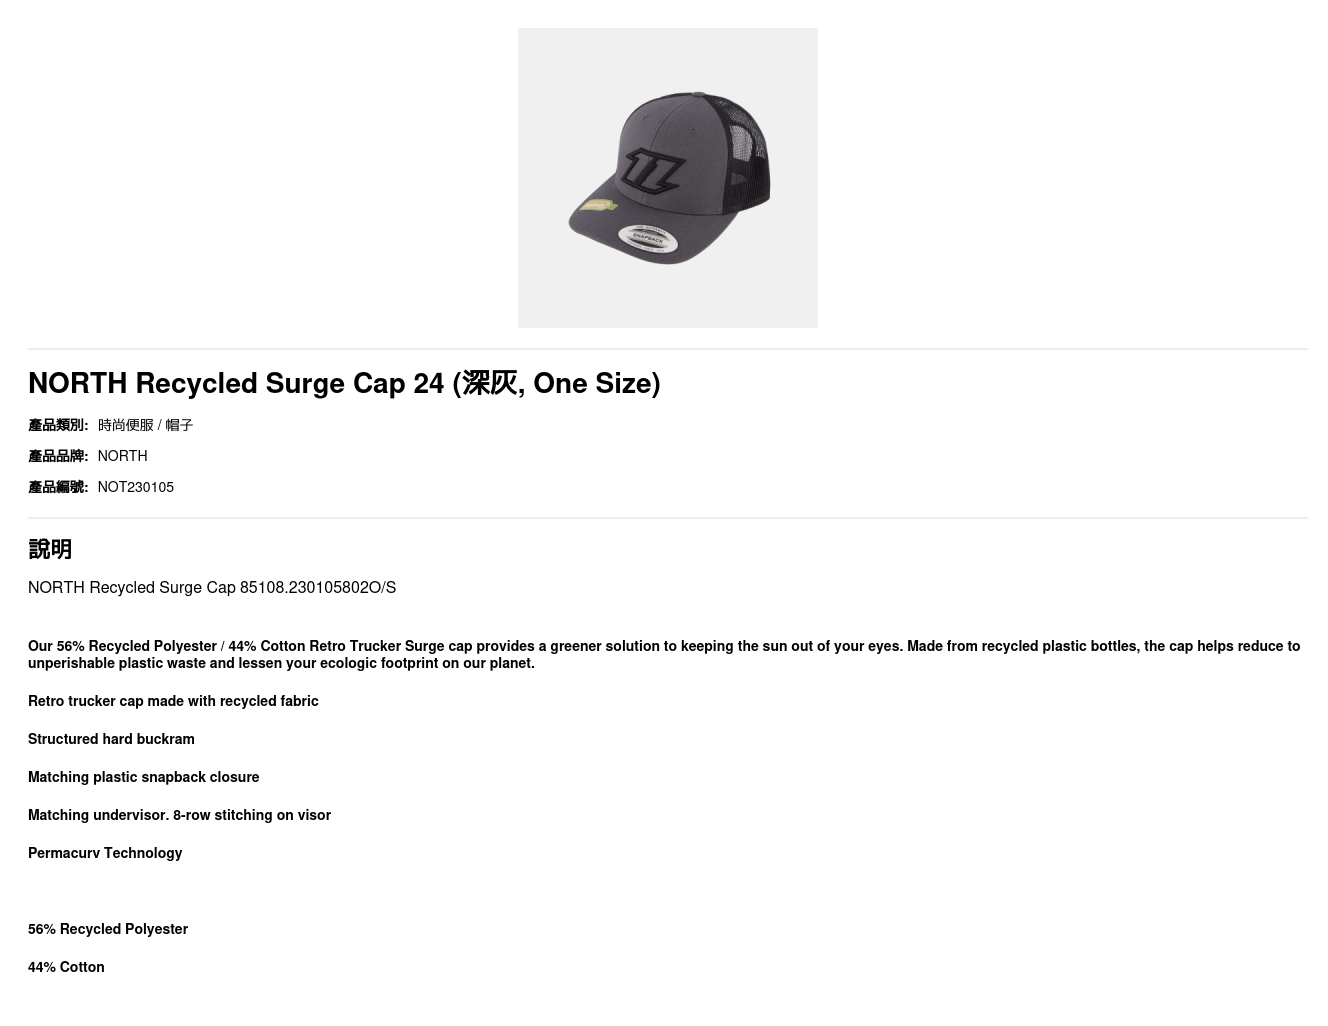Click the 產品品牌 label

[58, 456]
